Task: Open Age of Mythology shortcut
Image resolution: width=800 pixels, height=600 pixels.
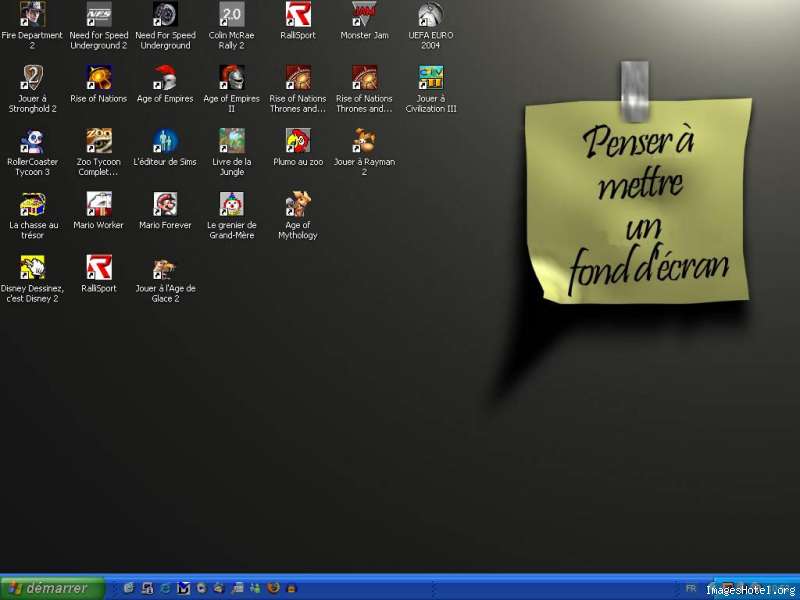Action: tap(298, 205)
